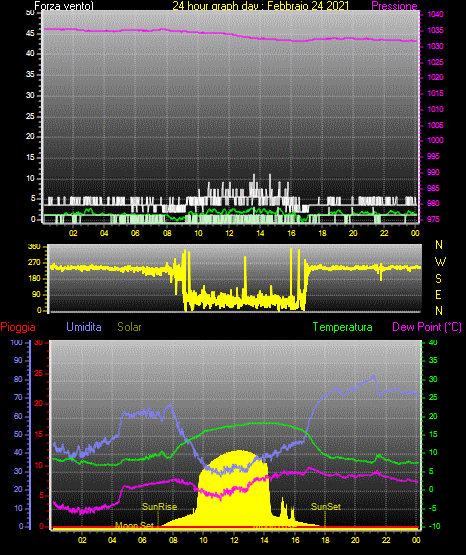Click the 'S' compass direction label
The image size is (466, 555).
click(x=438, y=279)
